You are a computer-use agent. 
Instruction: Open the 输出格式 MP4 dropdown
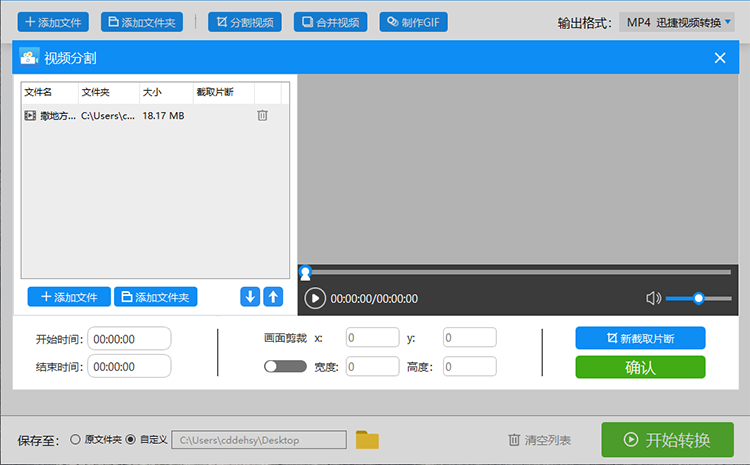click(x=677, y=22)
